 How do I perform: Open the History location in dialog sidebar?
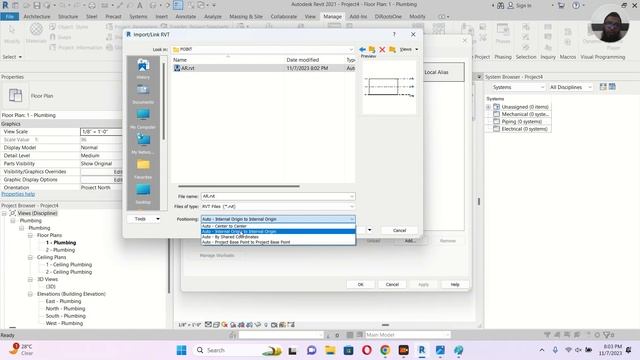[143, 69]
